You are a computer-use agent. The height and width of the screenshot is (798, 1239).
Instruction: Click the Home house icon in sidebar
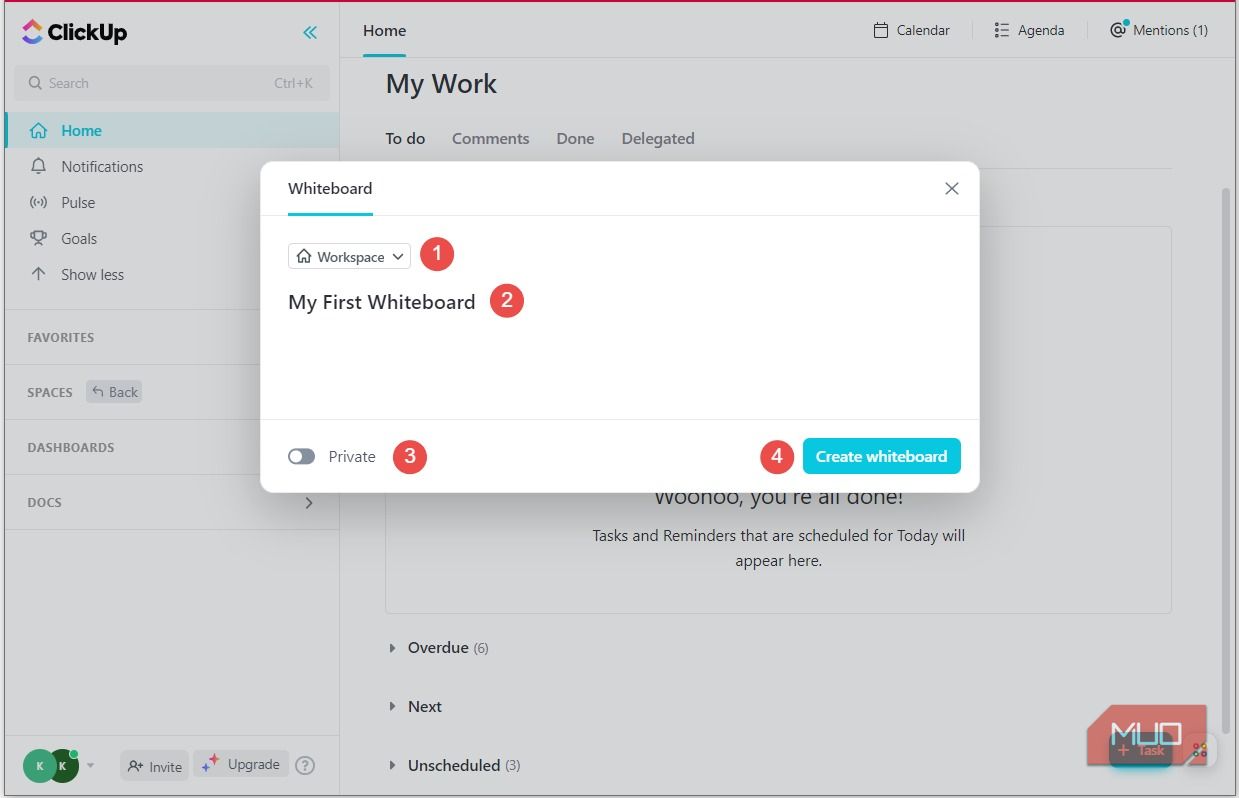click(x=38, y=130)
